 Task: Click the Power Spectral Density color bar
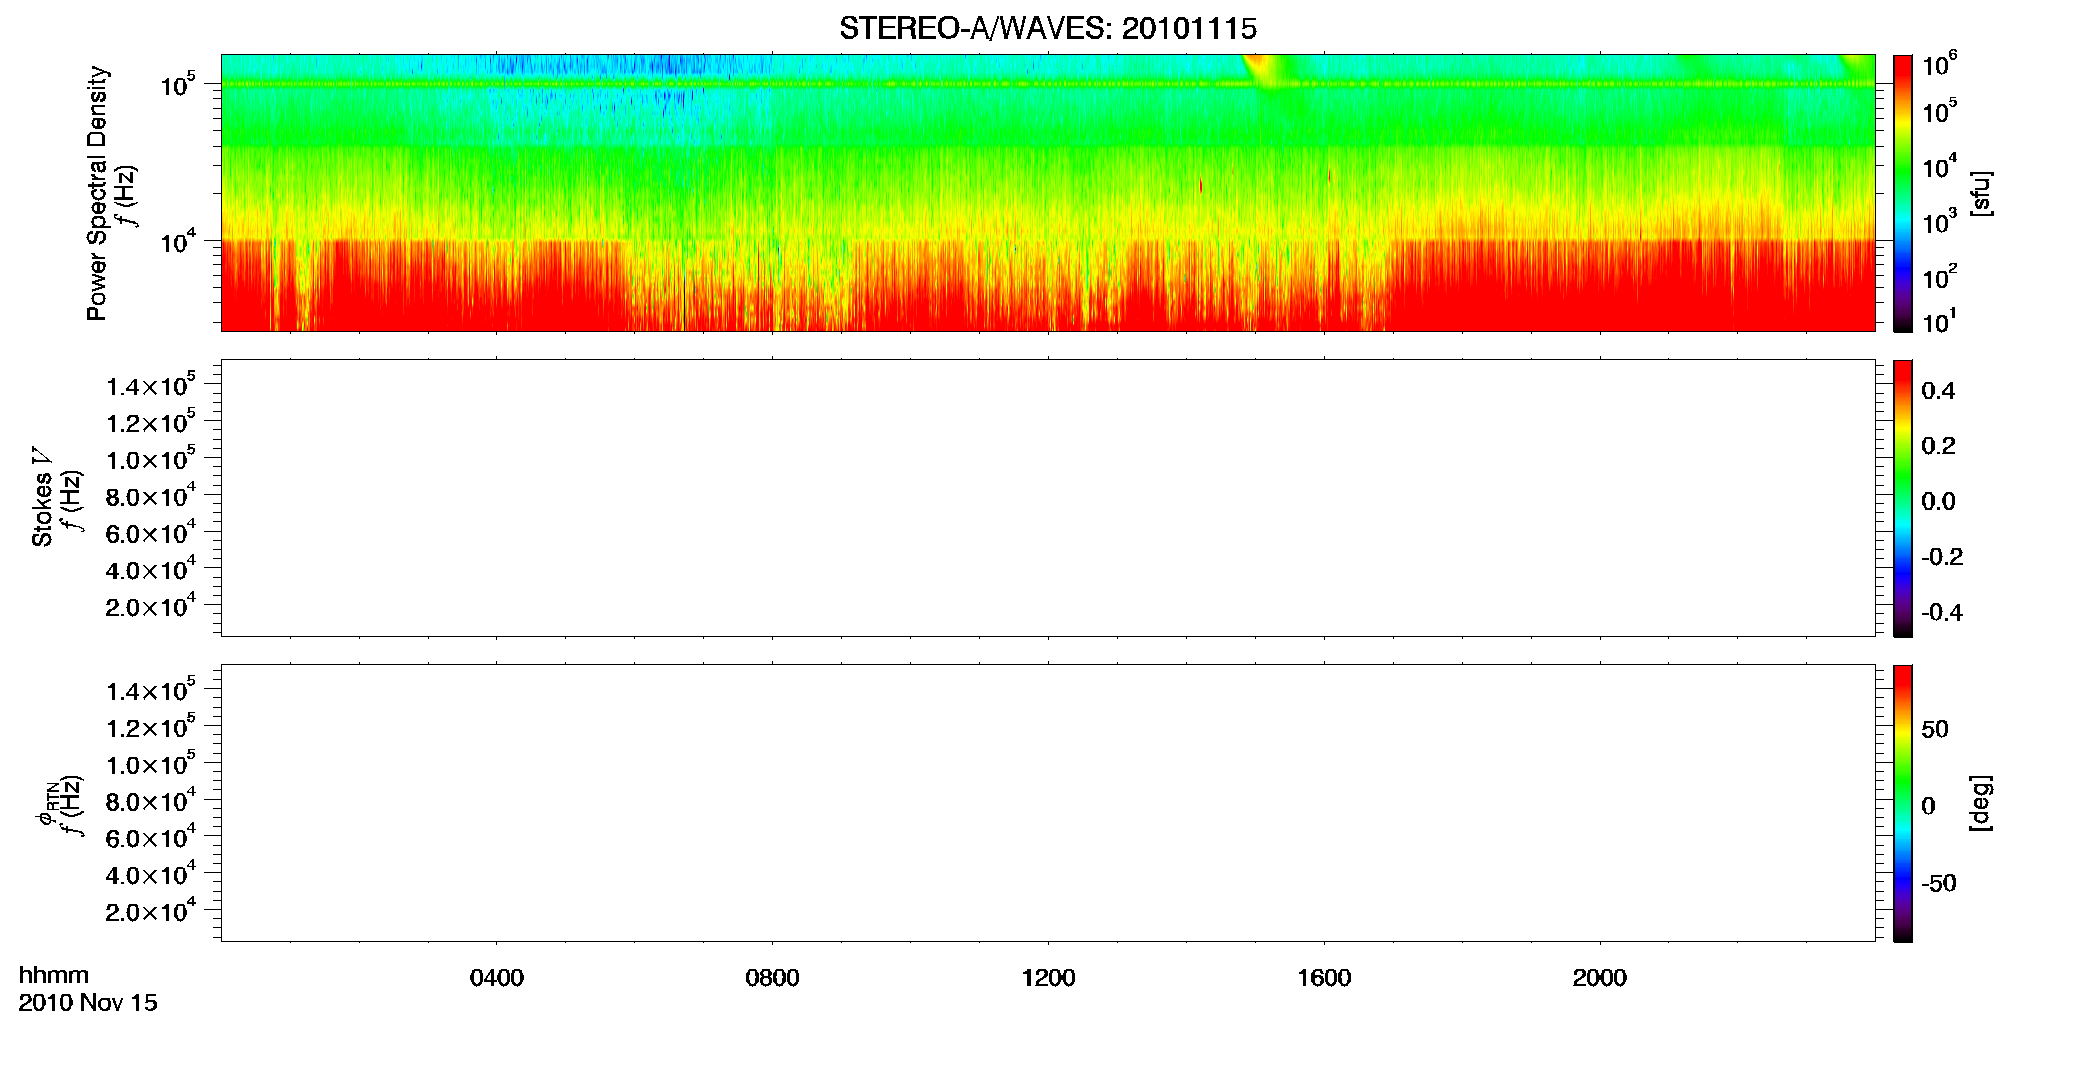(1903, 193)
